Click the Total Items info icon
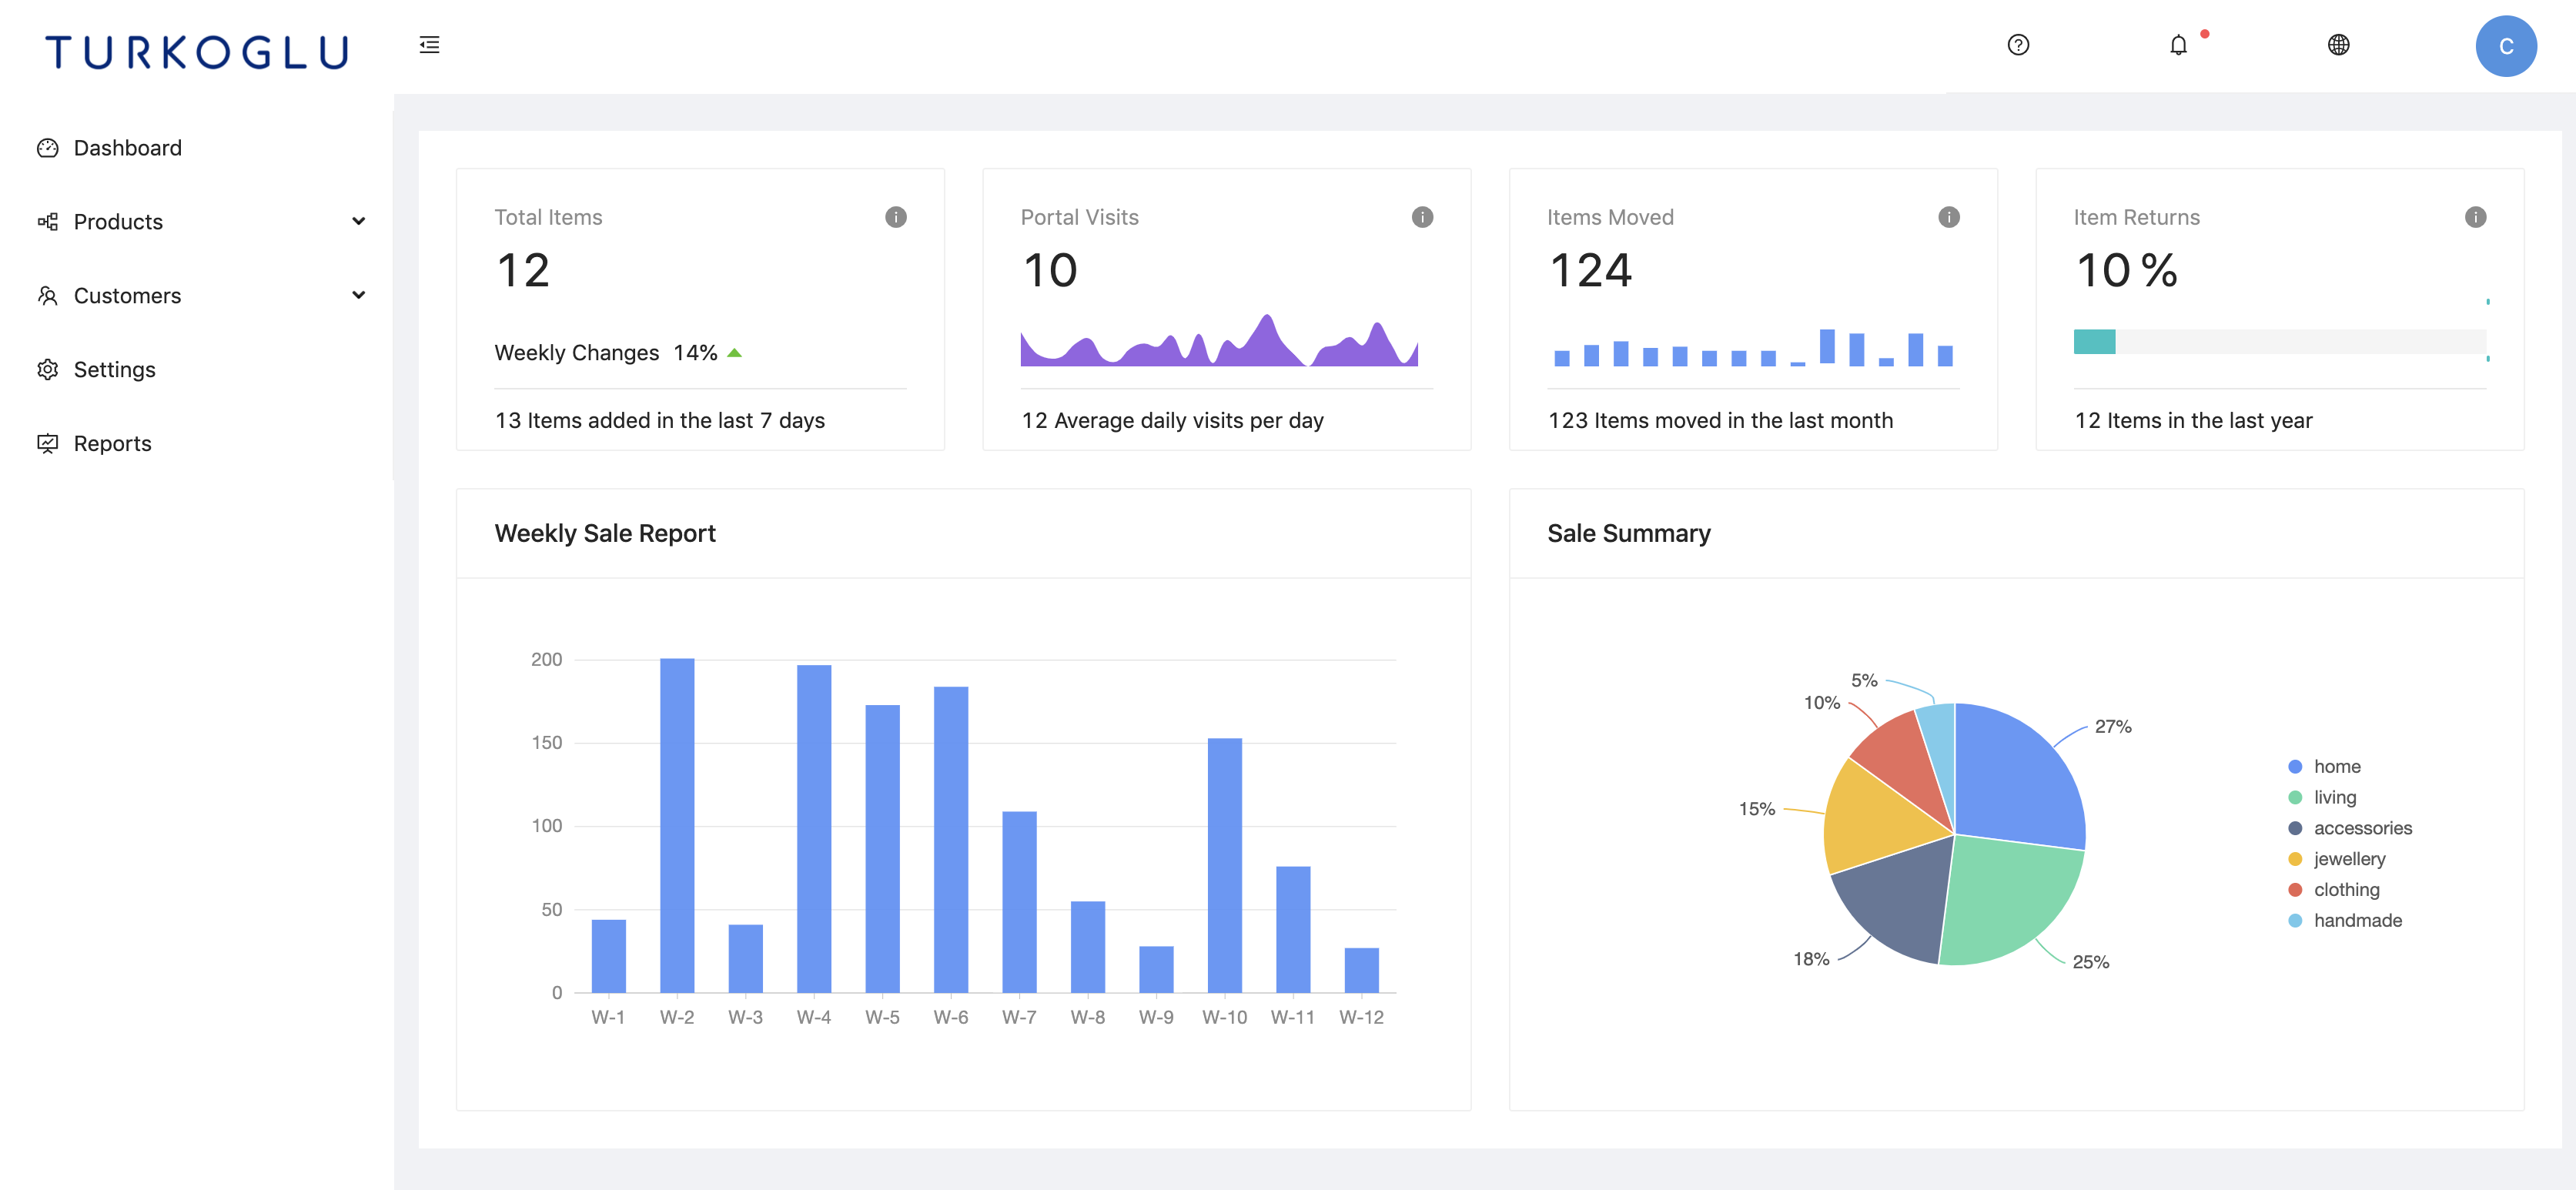 pyautogui.click(x=895, y=217)
